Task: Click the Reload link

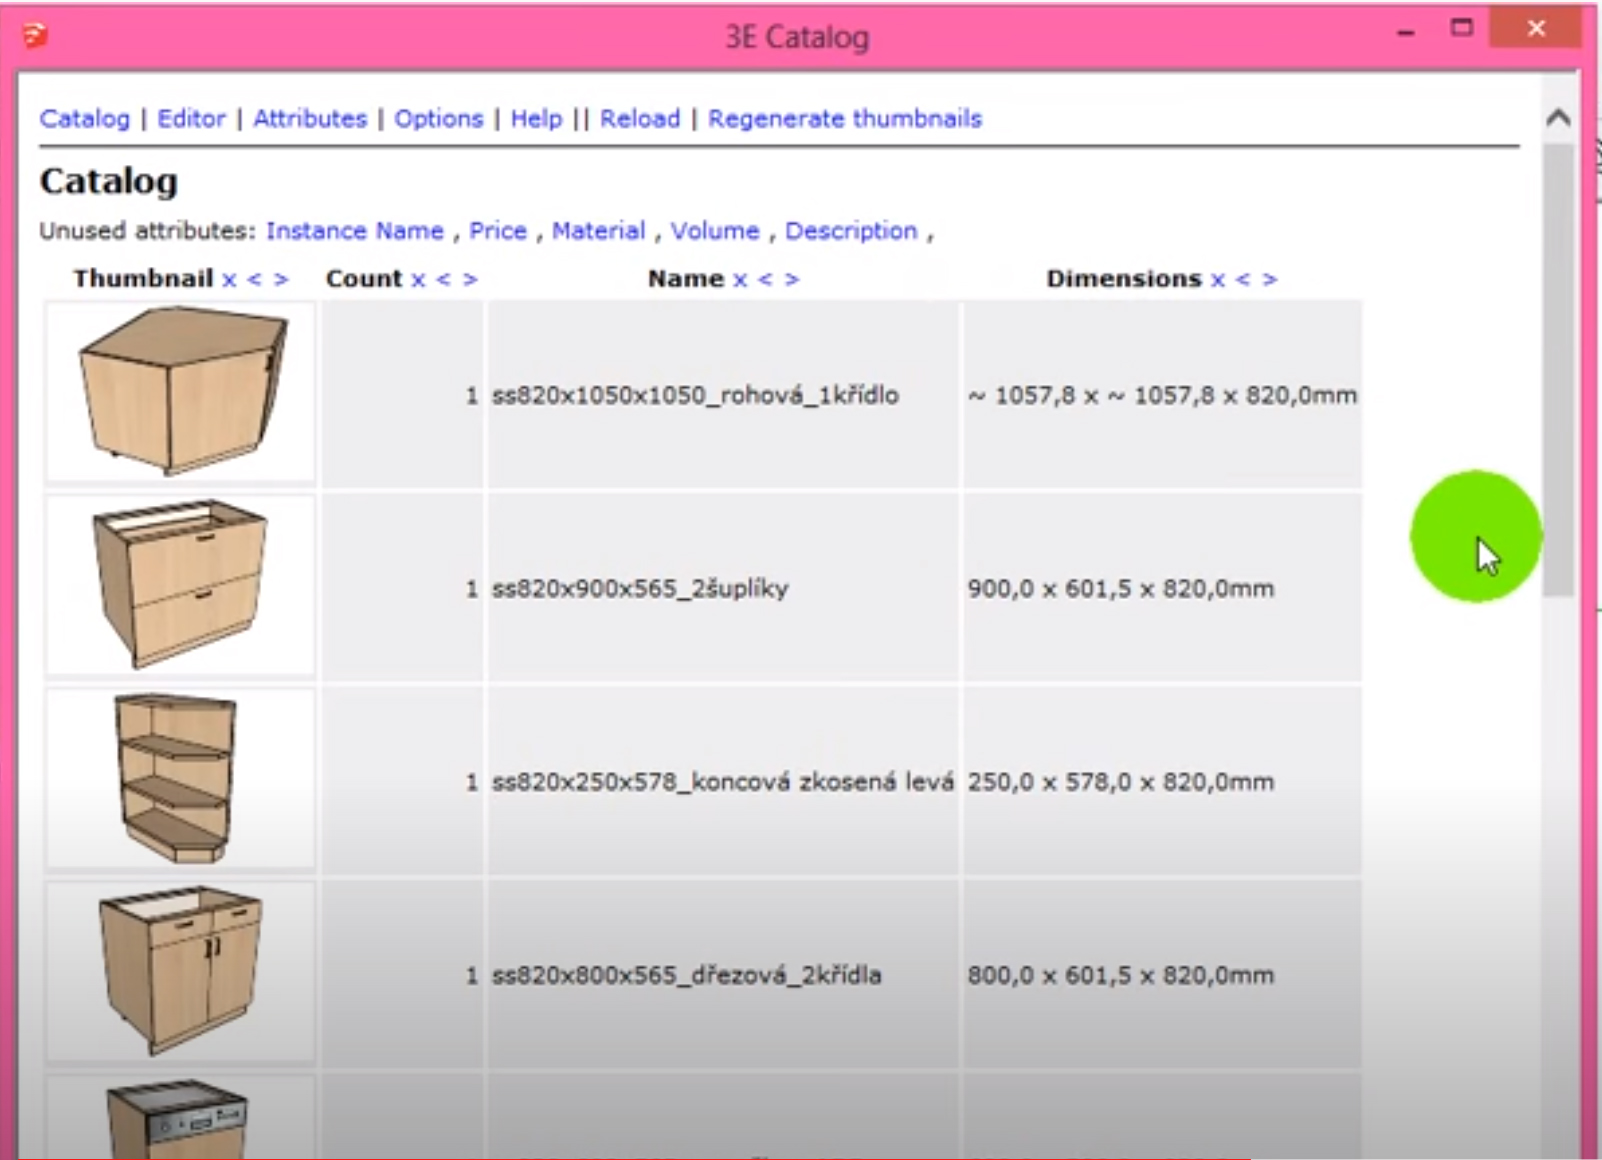Action: [x=640, y=119]
